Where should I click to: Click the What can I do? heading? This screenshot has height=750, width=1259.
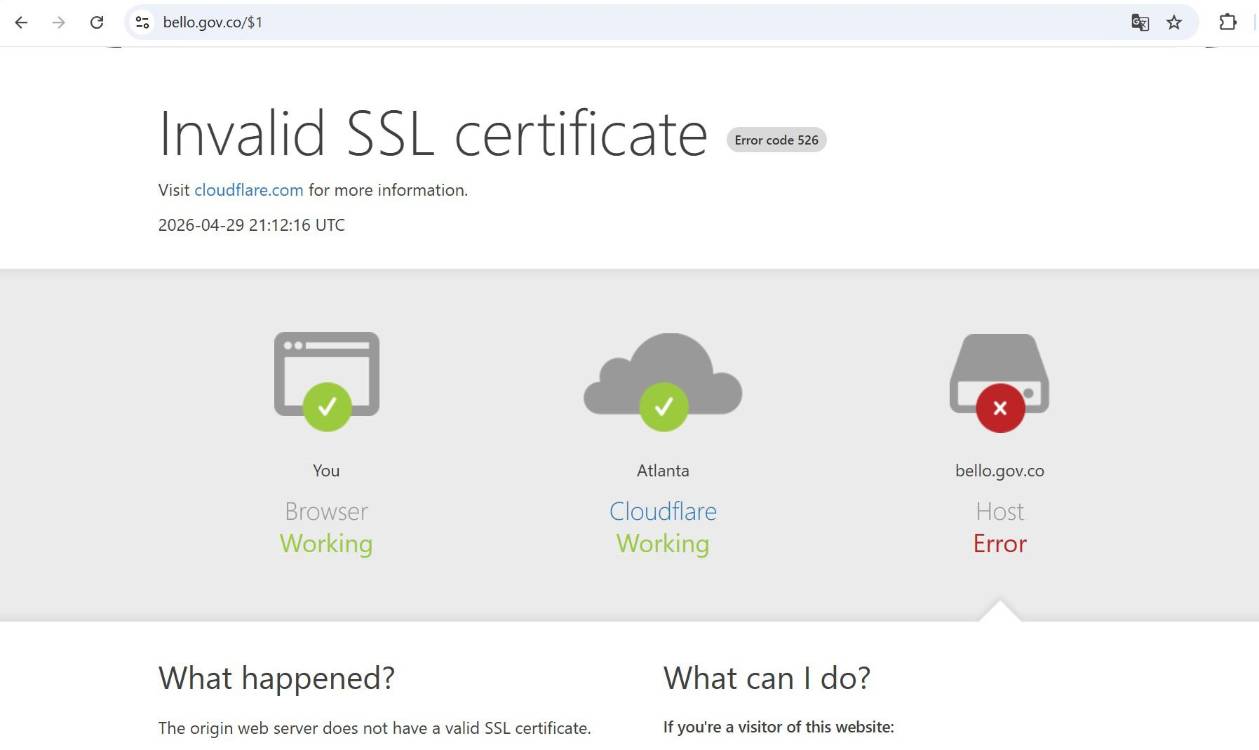[766, 678]
